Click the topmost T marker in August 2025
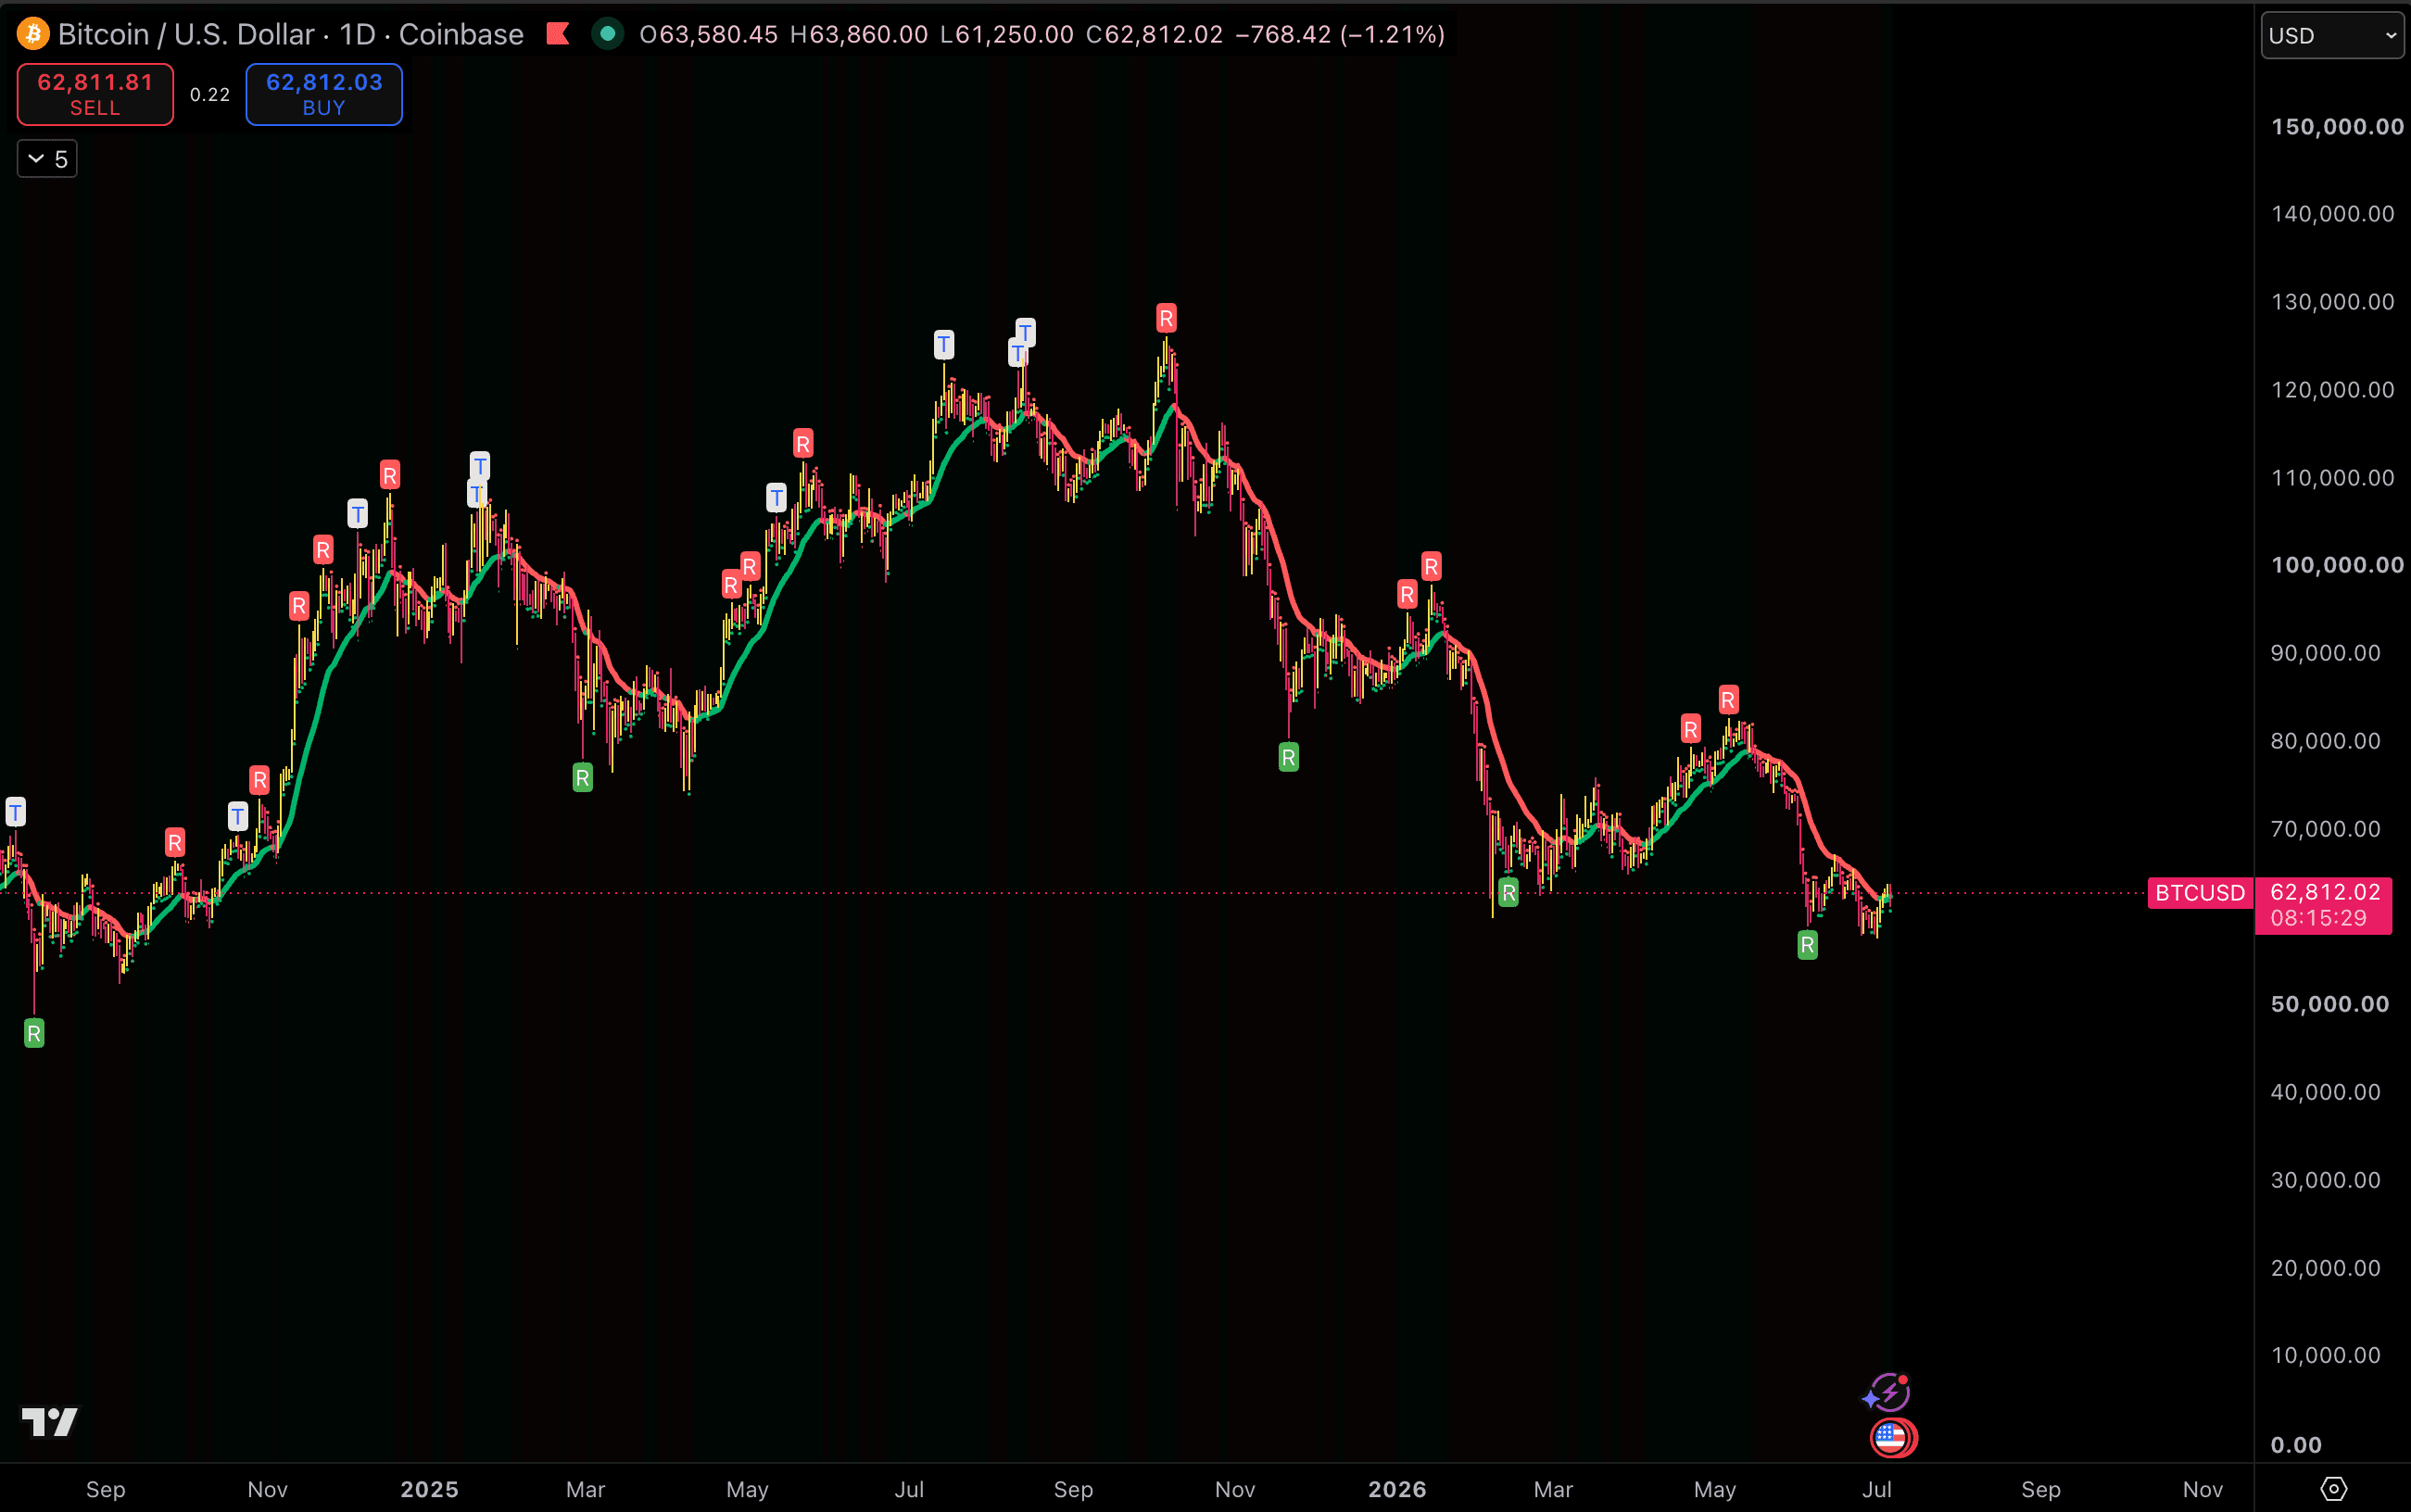 pos(1026,332)
